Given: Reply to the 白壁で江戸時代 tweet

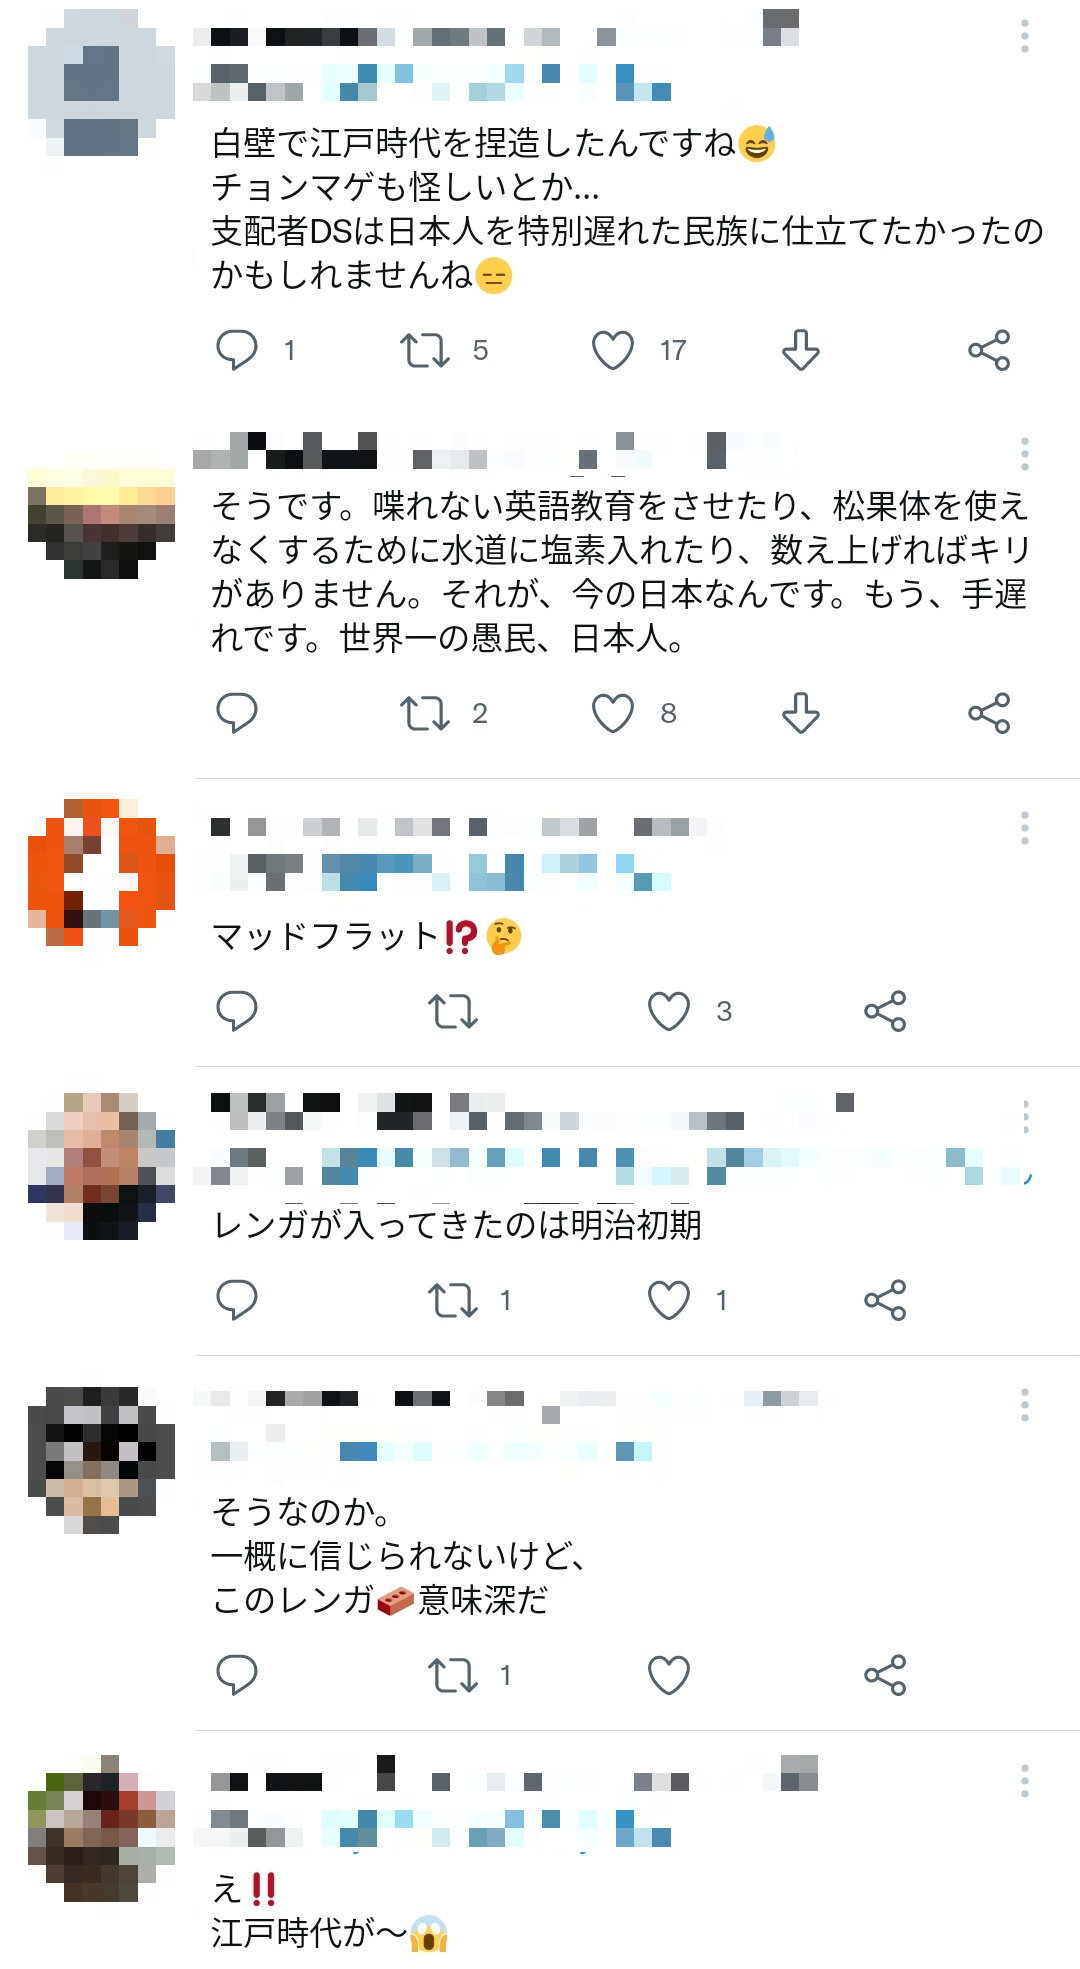Looking at the screenshot, I should (237, 350).
